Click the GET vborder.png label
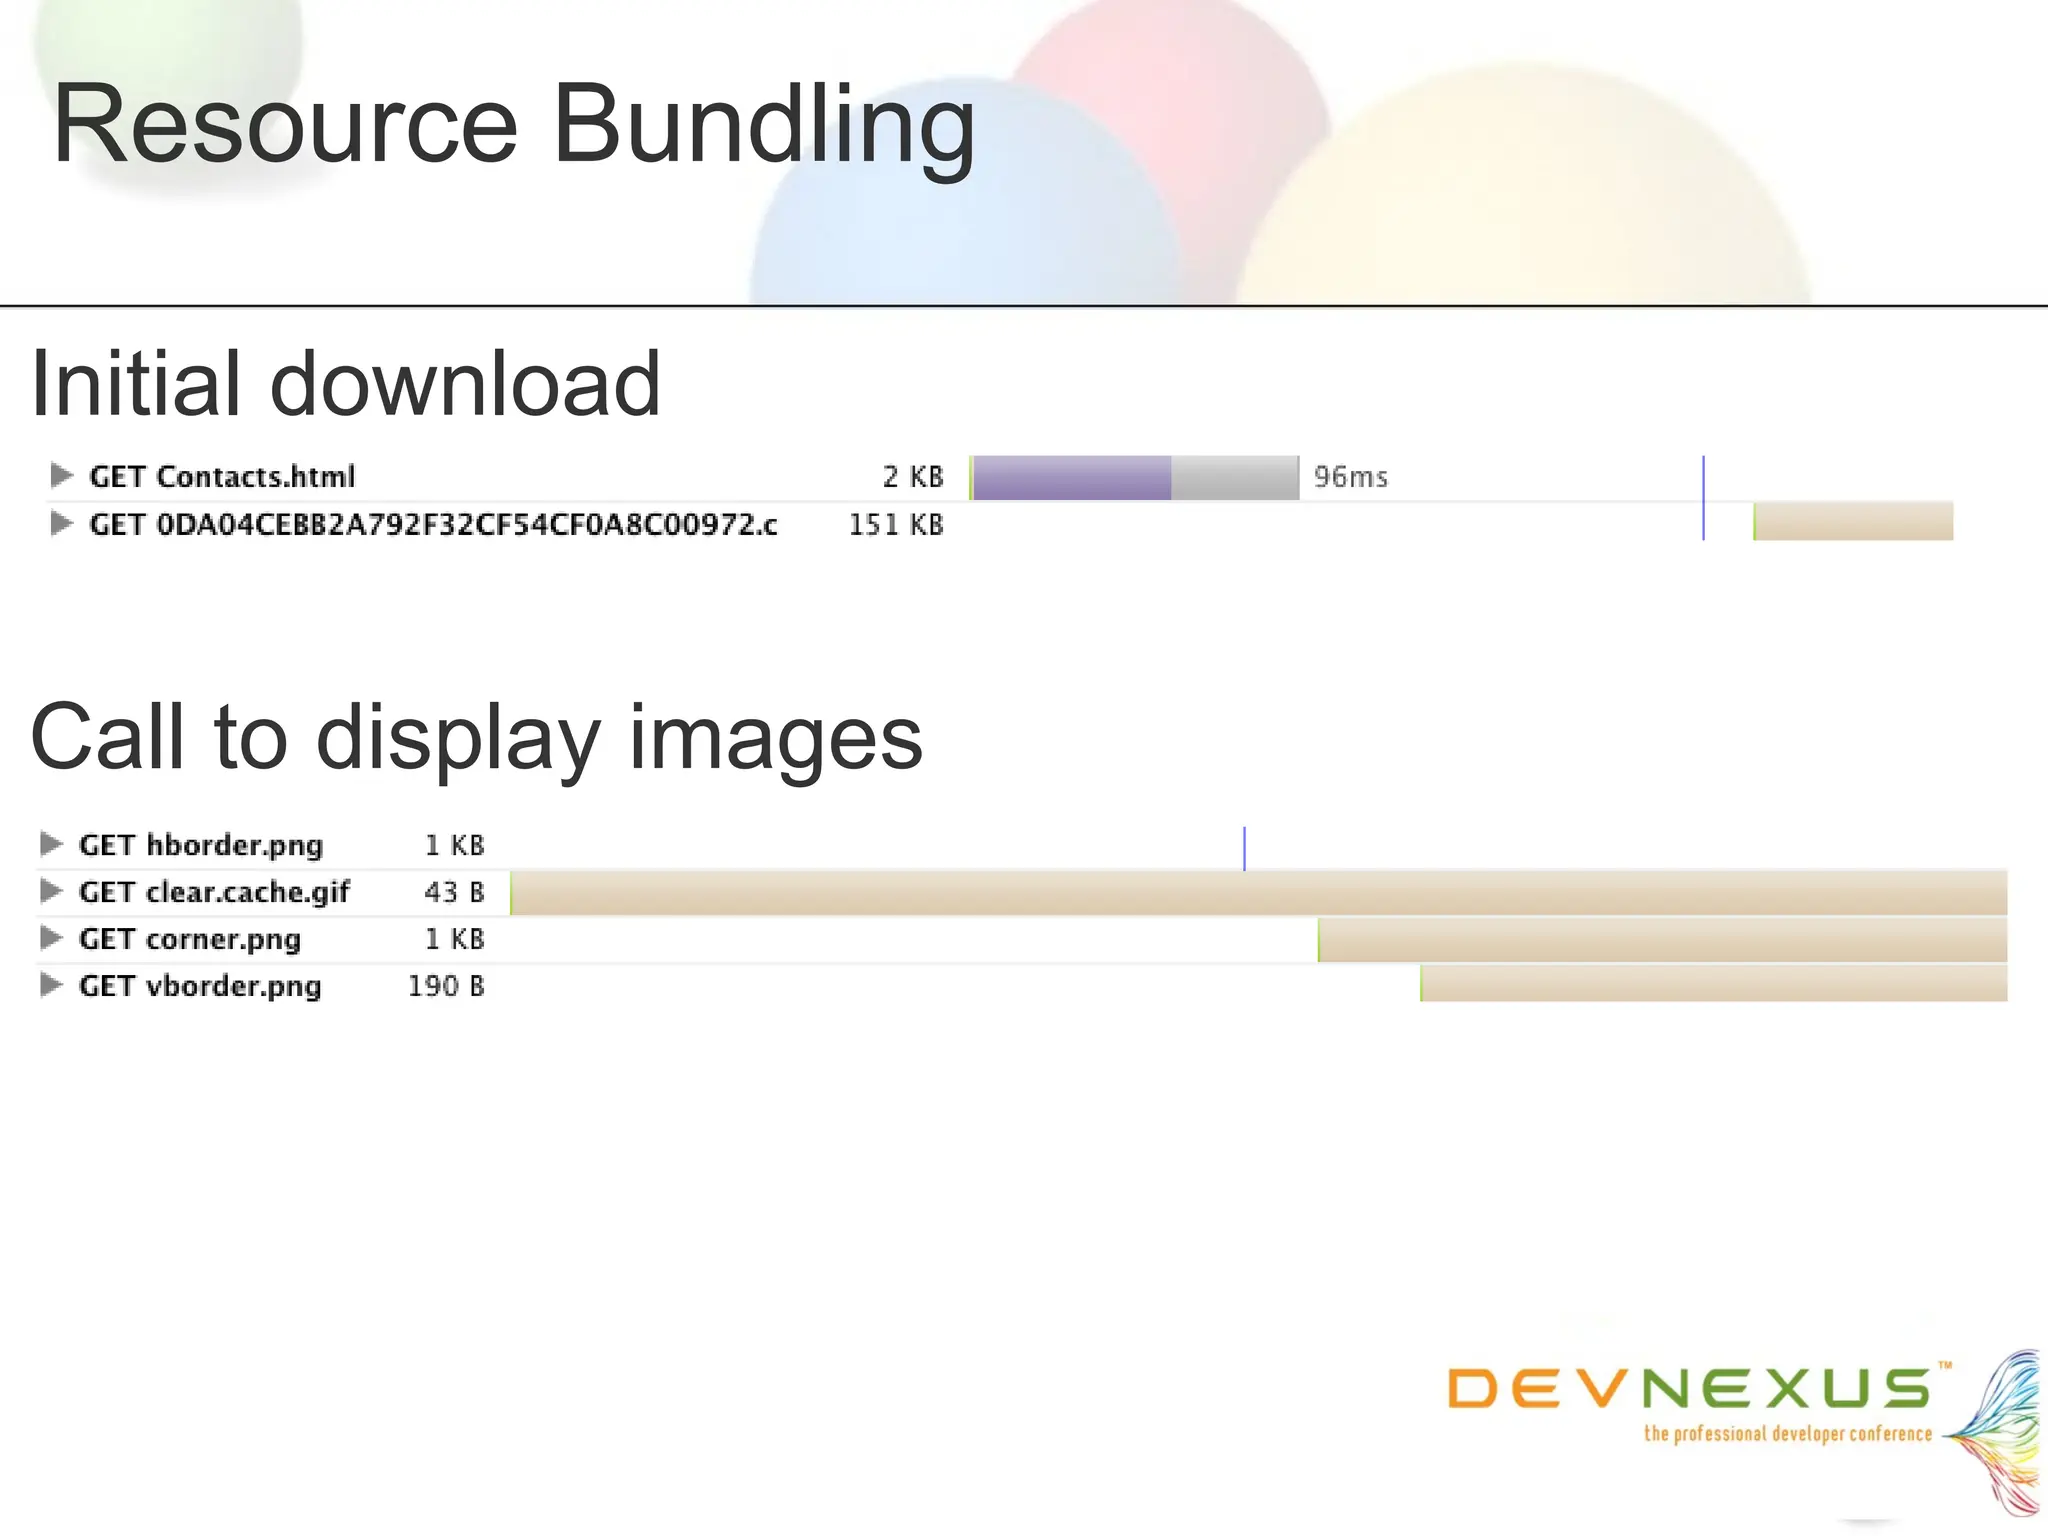Screen dimensions: 2048x1536 (x=200, y=987)
